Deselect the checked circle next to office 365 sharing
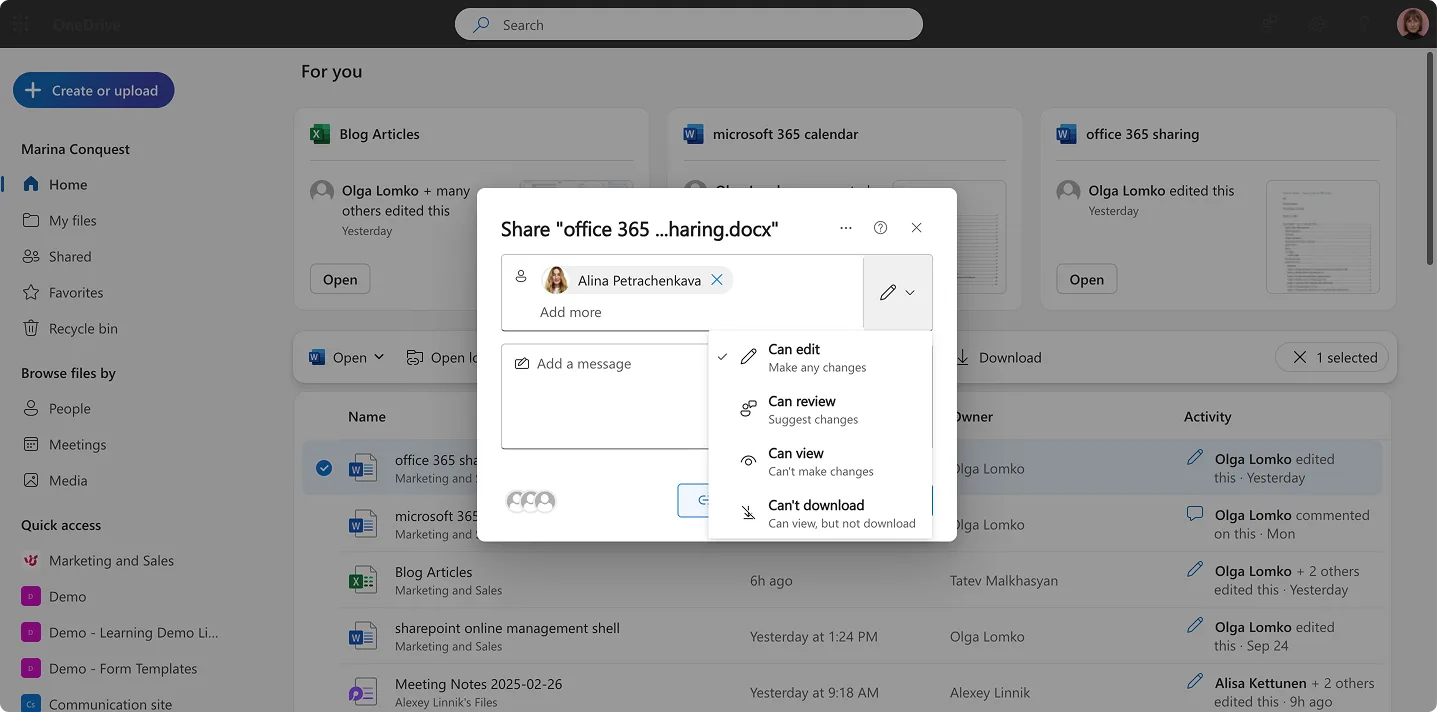This screenshot has width=1437, height=712. (323, 467)
